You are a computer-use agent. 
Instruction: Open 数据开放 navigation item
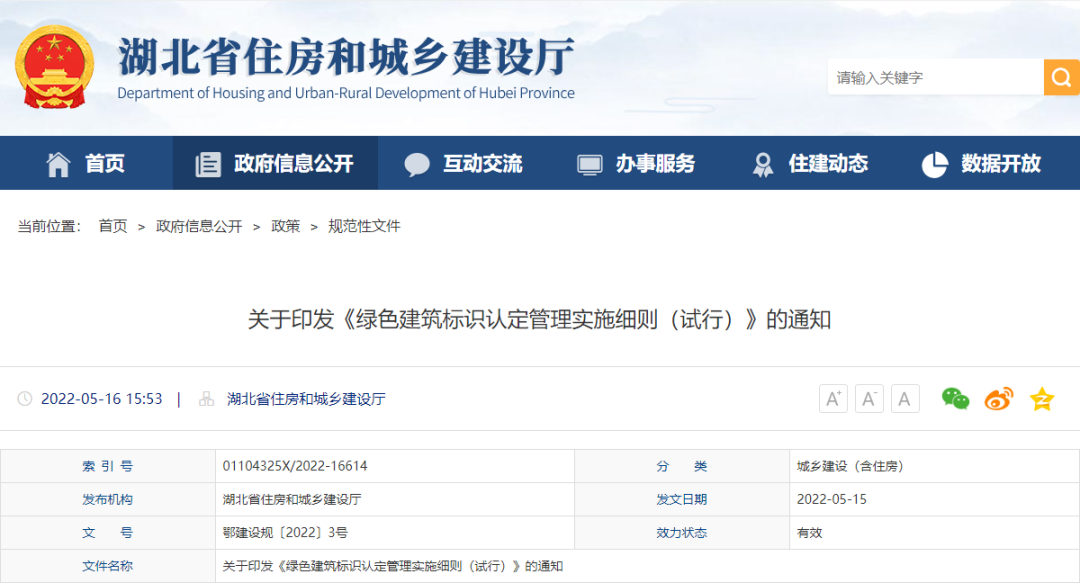click(x=982, y=164)
